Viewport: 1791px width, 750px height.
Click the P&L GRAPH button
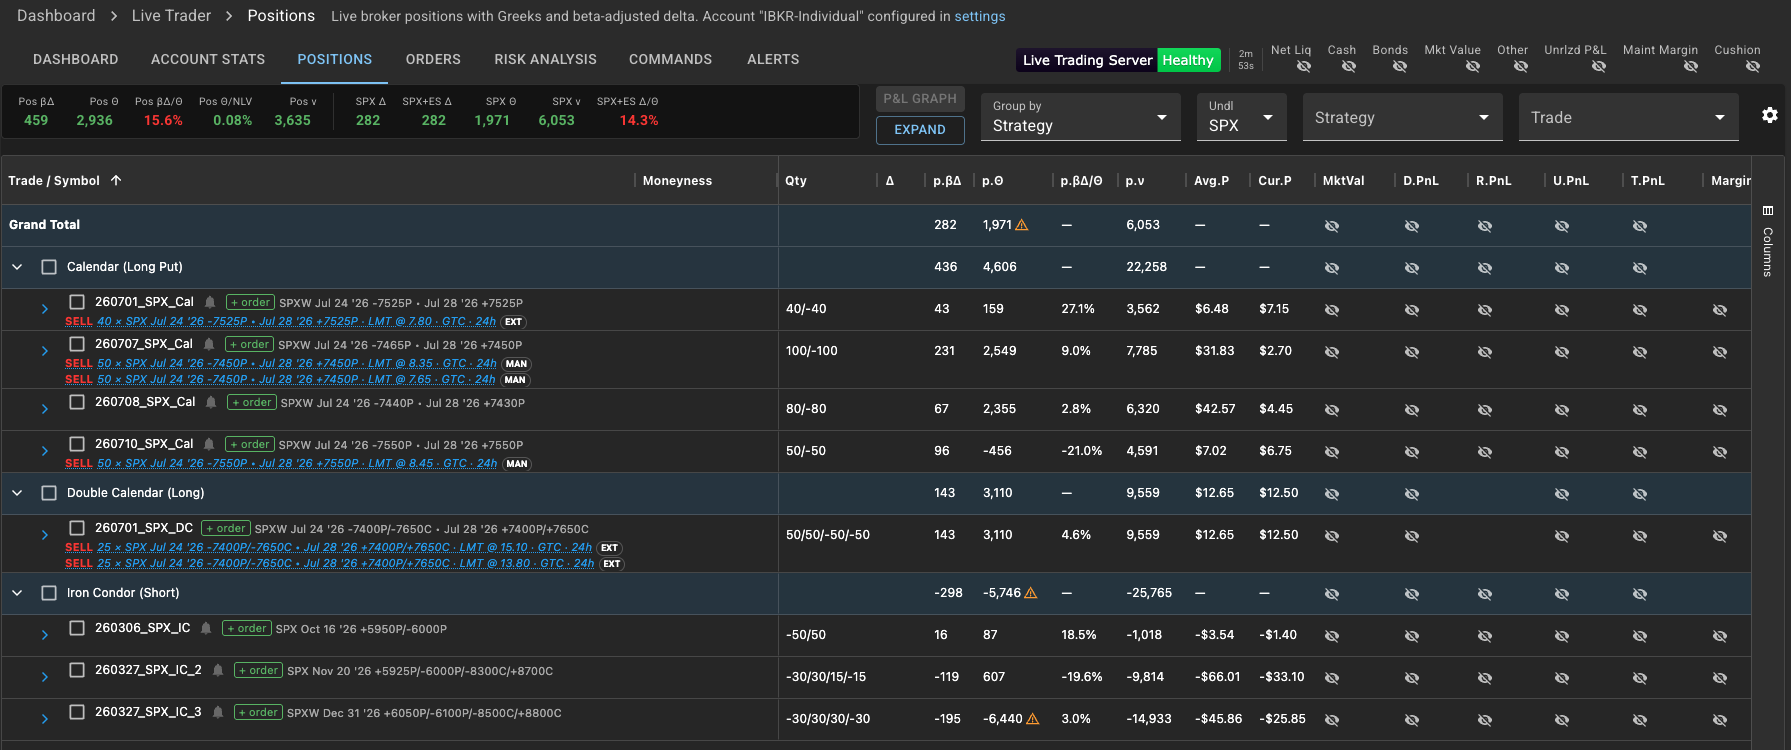tap(920, 98)
